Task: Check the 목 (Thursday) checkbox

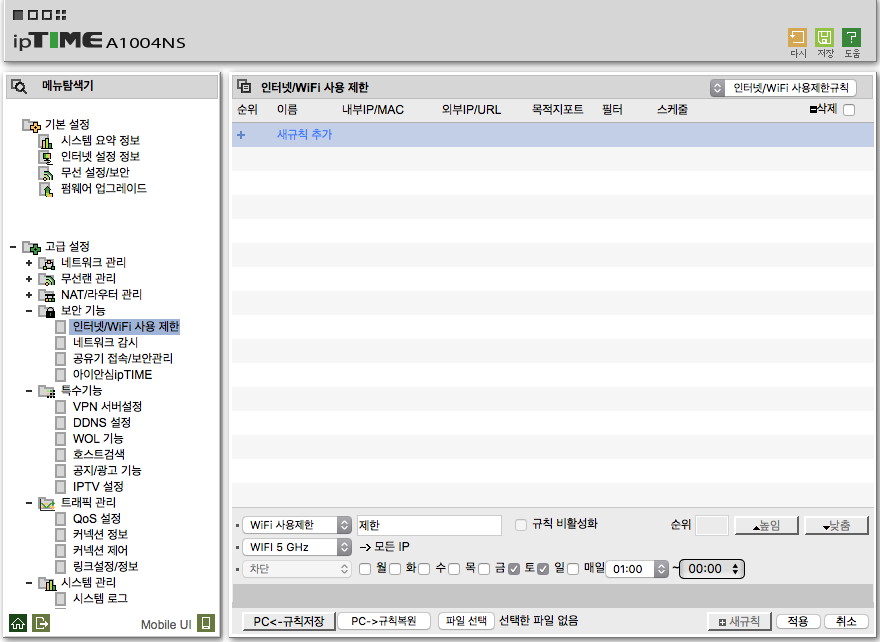Action: coord(454,569)
